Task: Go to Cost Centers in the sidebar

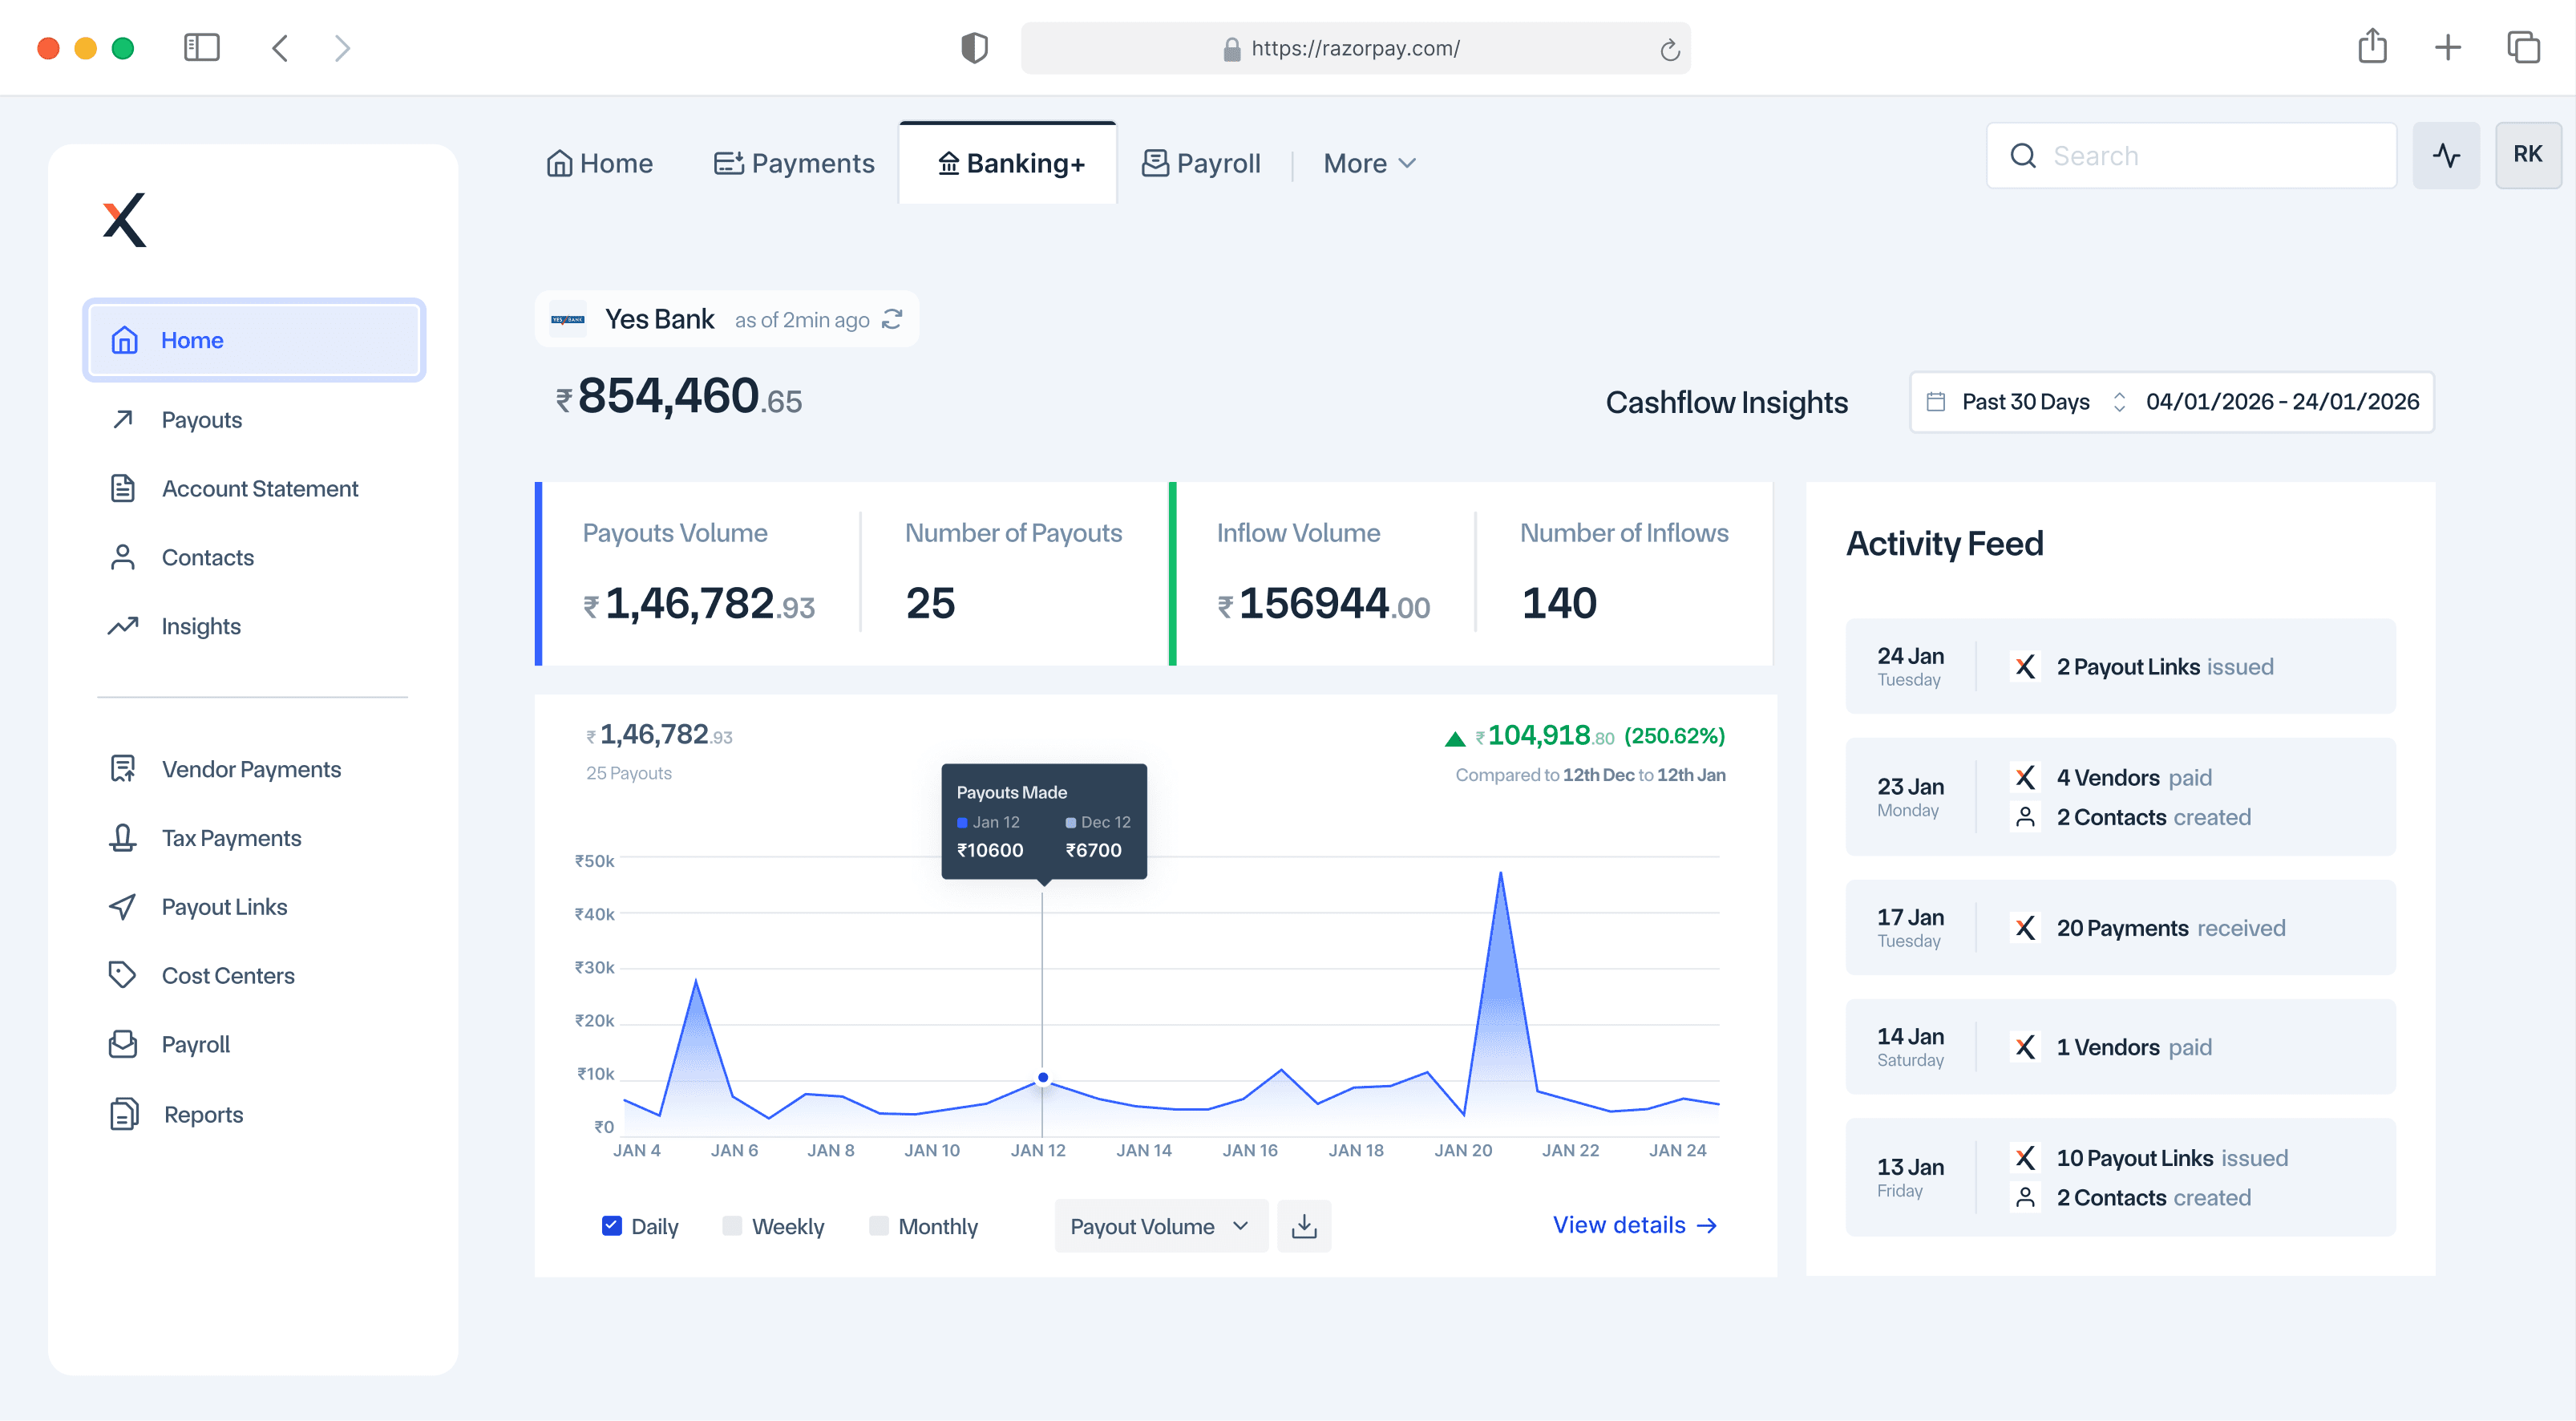Action: tap(228, 975)
